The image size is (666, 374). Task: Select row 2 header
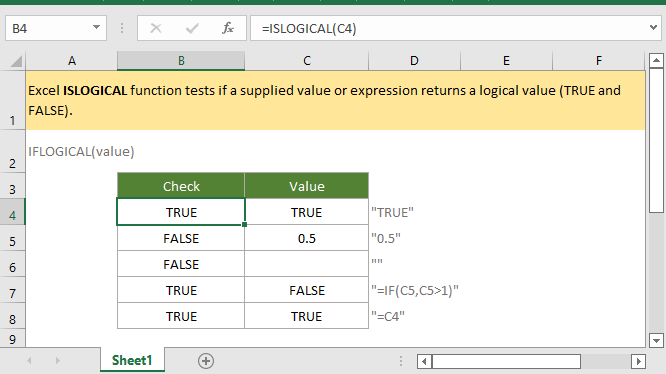pos(13,151)
